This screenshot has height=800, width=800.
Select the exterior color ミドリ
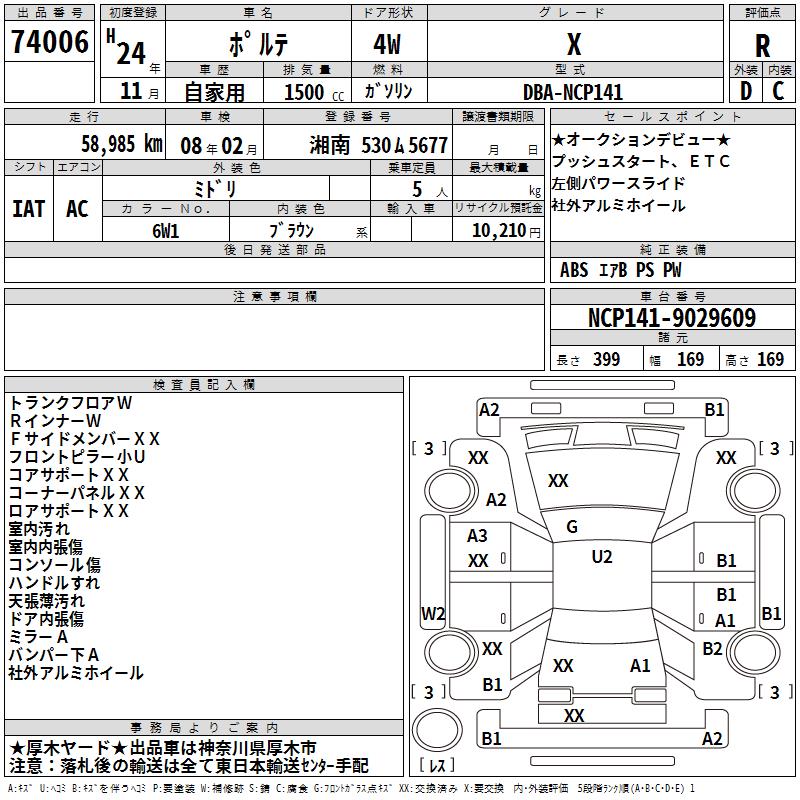point(215,189)
